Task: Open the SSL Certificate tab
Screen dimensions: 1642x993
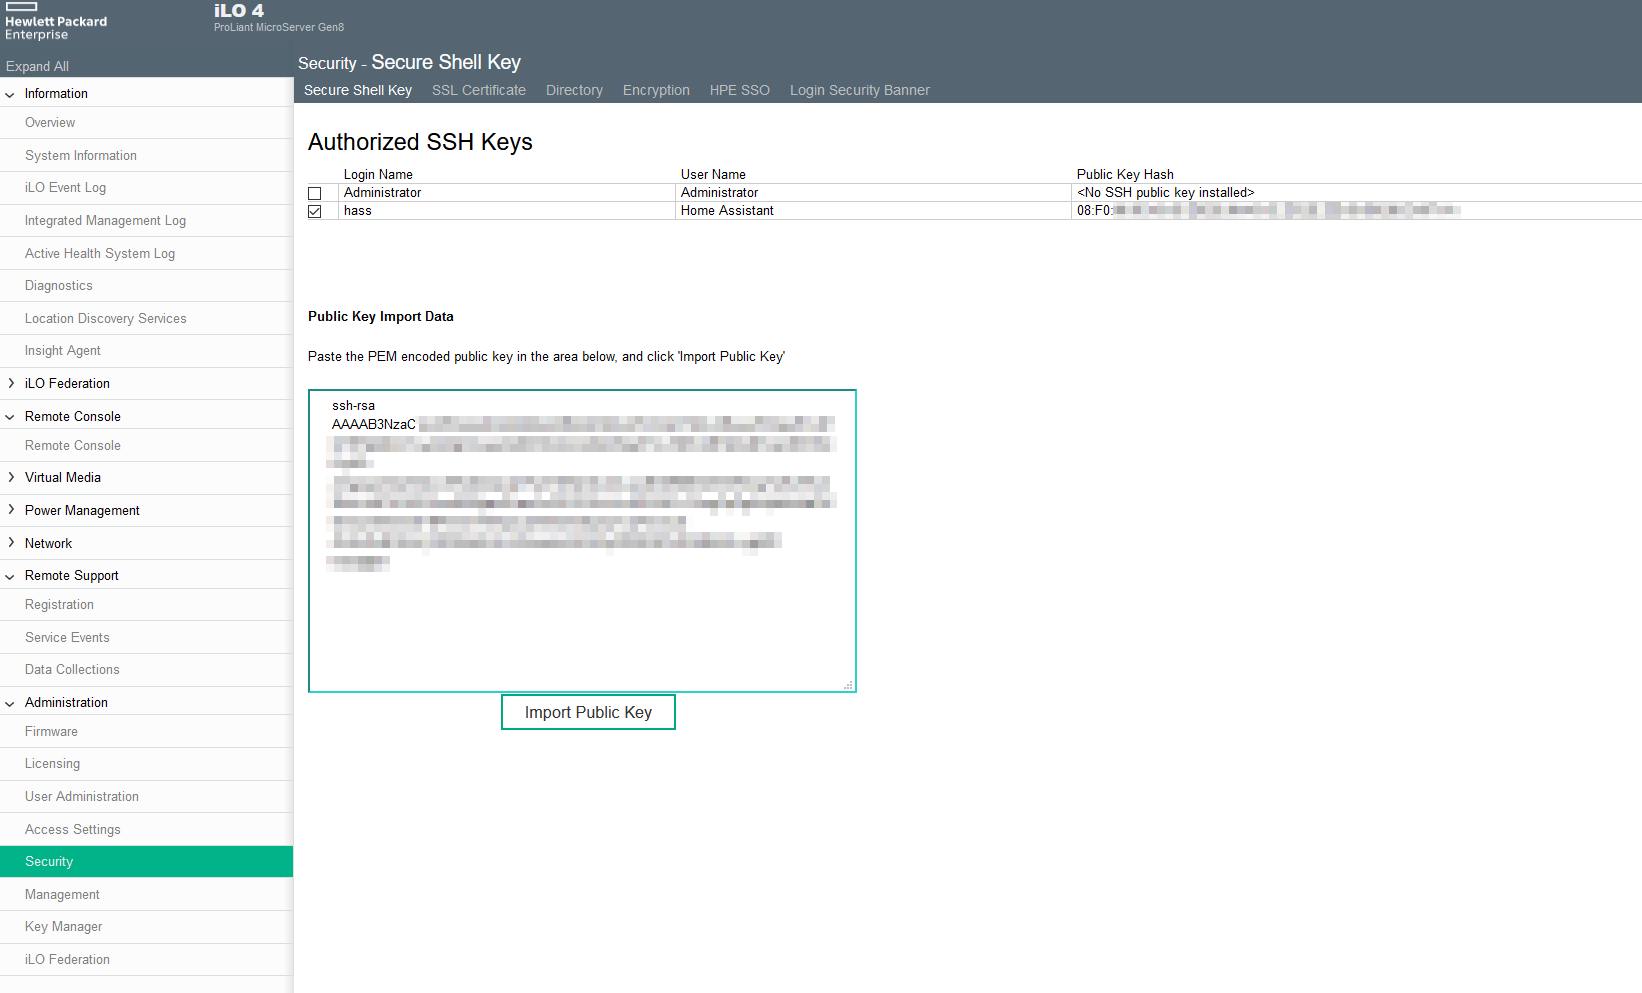Action: tap(479, 90)
